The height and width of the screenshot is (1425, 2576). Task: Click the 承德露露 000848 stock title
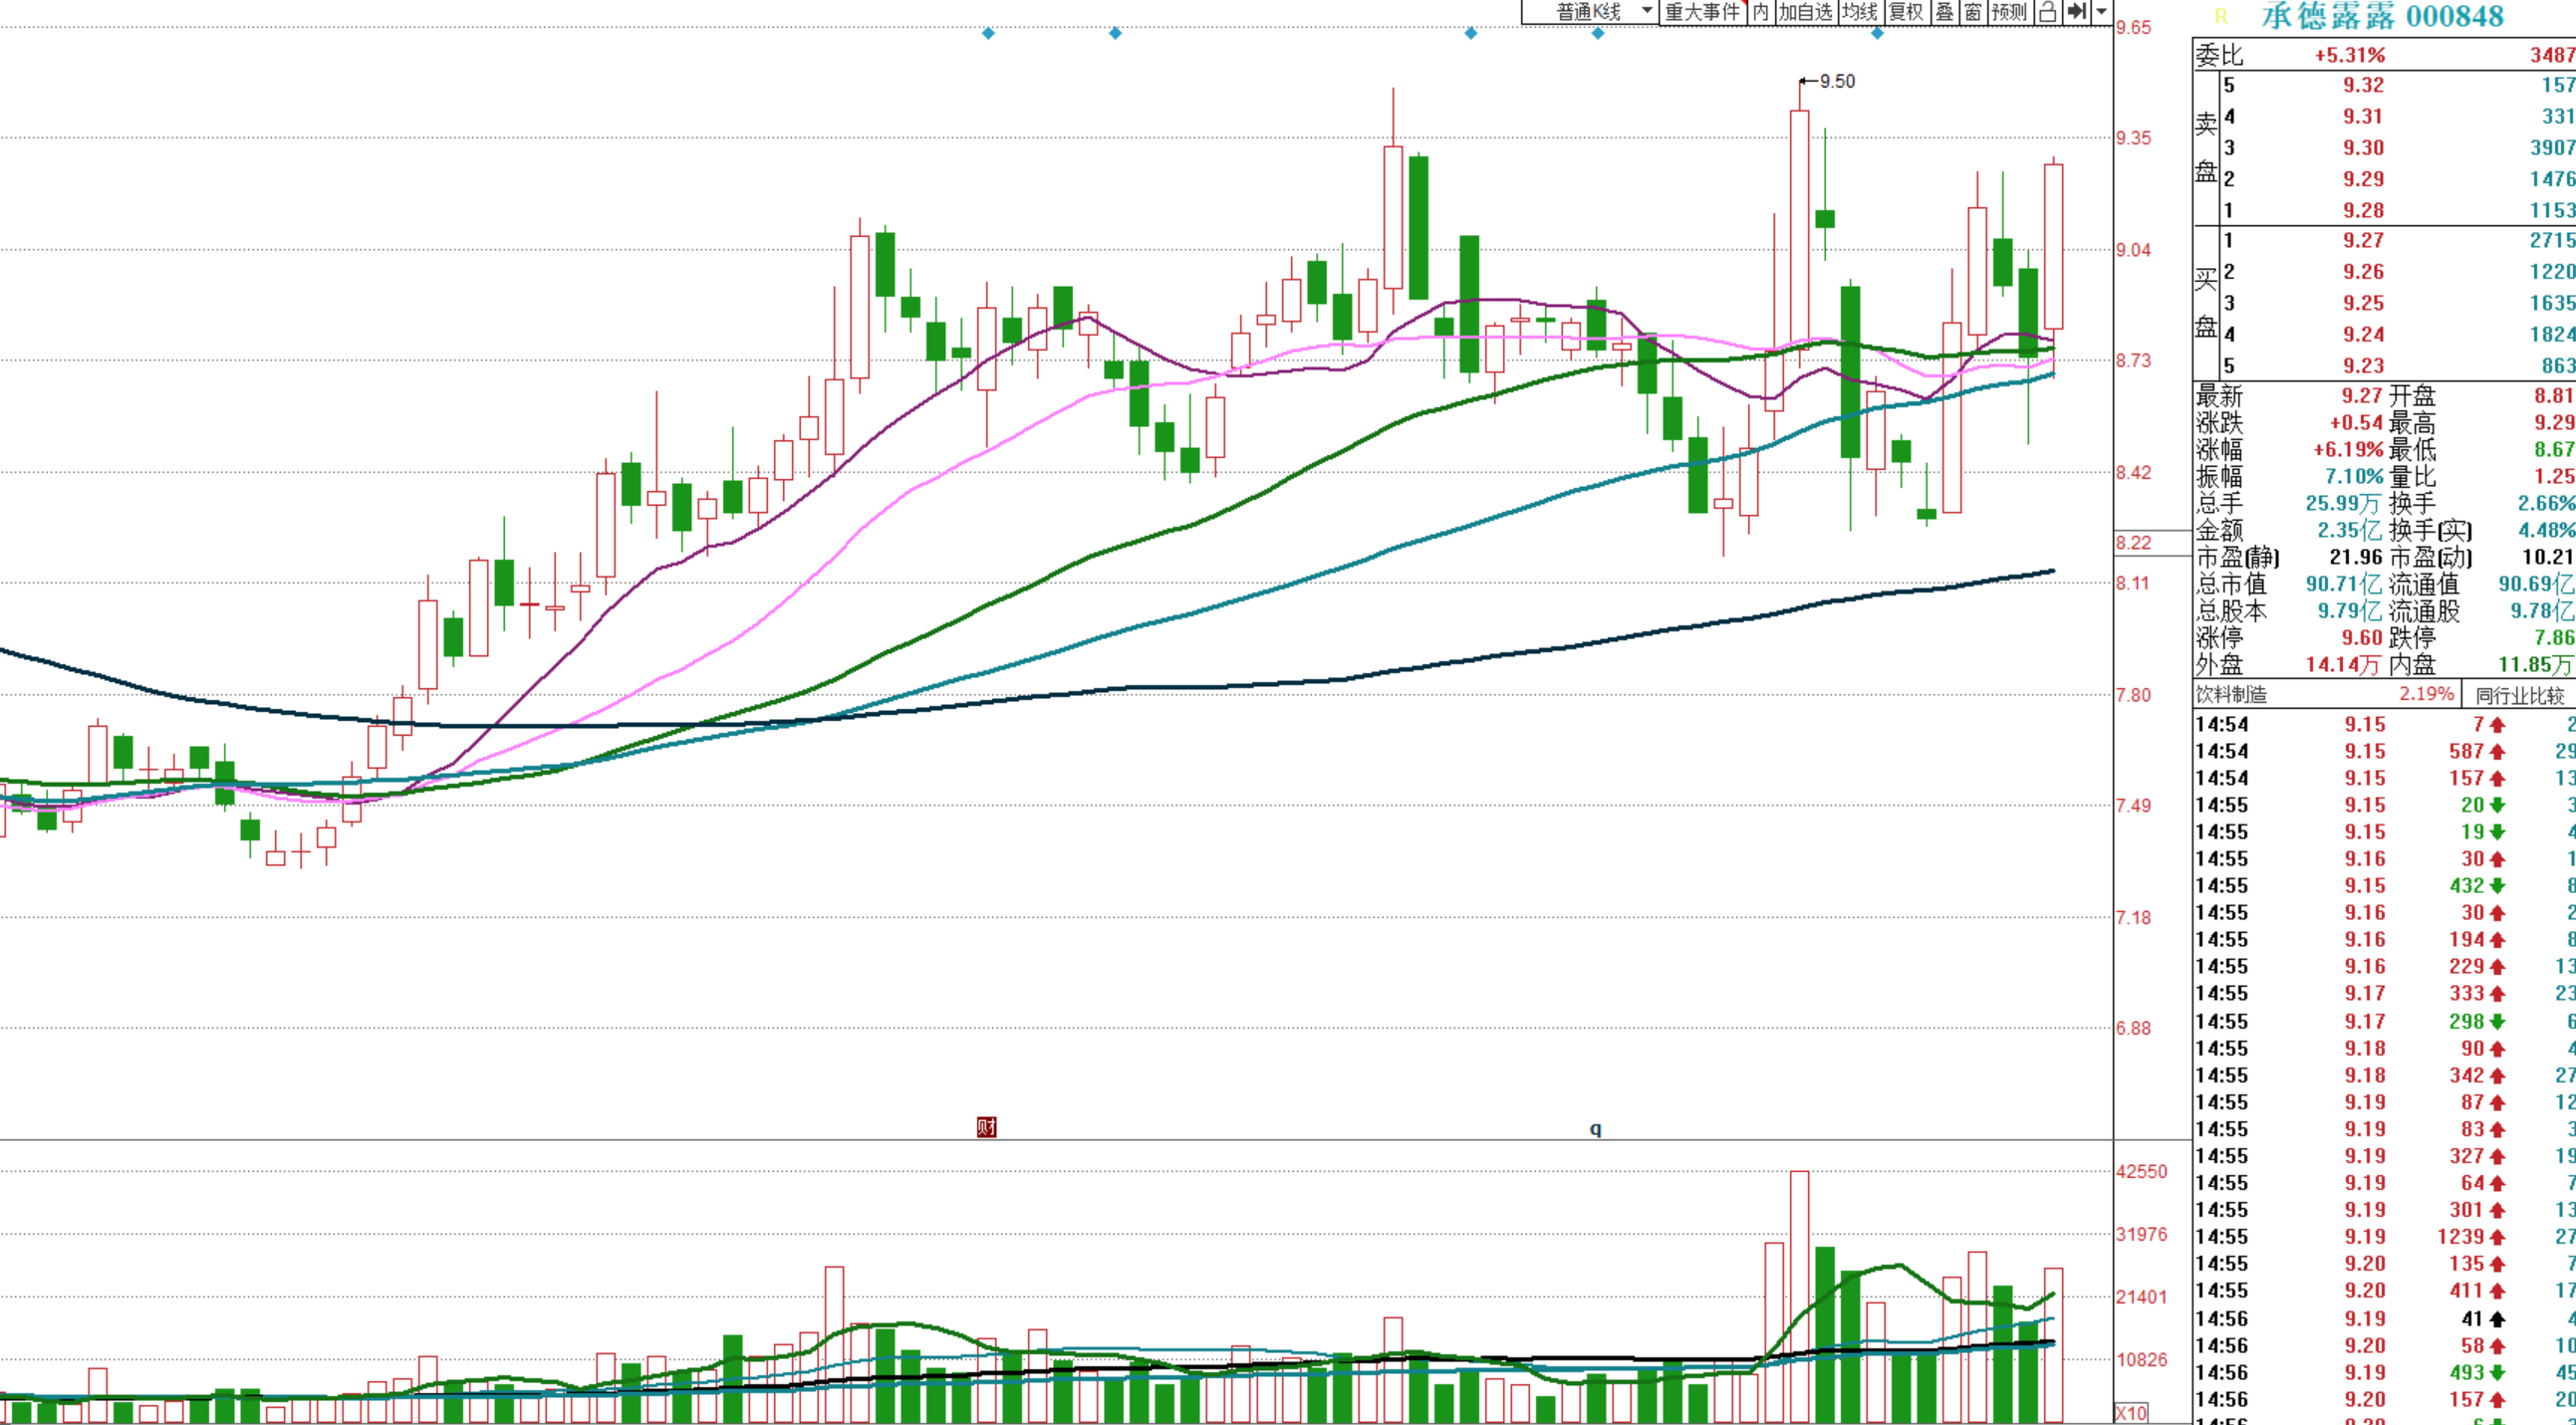click(x=2382, y=16)
